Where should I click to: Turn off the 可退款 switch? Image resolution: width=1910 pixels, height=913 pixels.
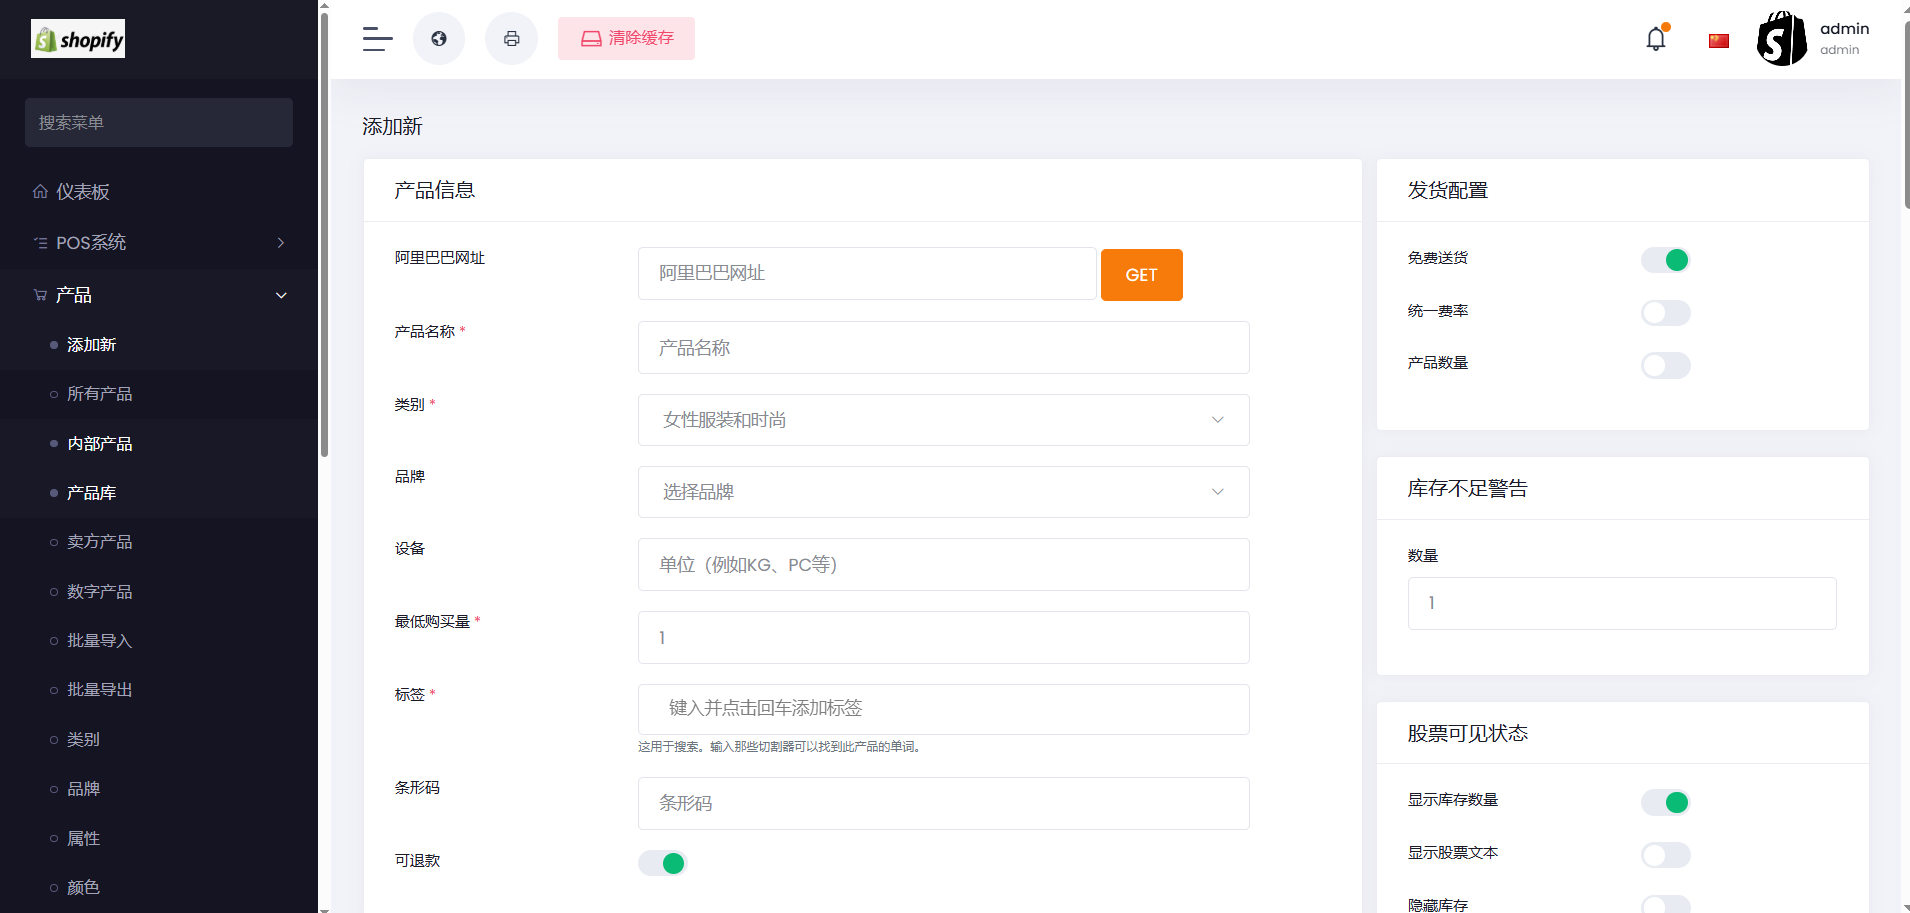tap(662, 863)
